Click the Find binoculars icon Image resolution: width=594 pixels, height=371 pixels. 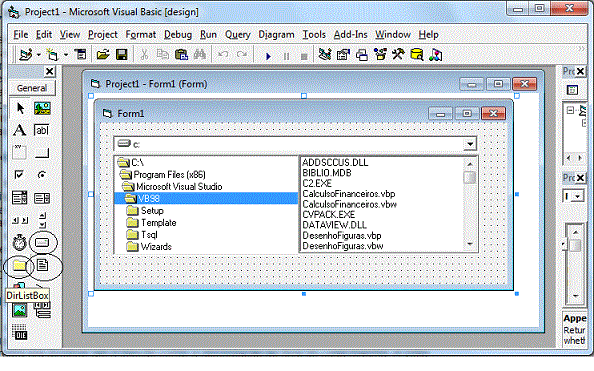pyautogui.click(x=200, y=55)
